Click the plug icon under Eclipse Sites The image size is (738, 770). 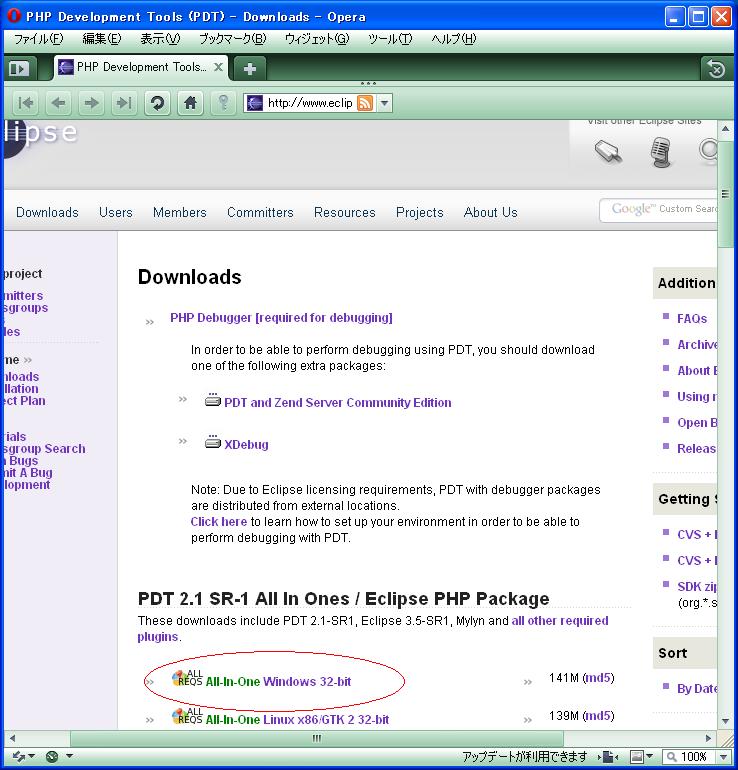[x=608, y=151]
